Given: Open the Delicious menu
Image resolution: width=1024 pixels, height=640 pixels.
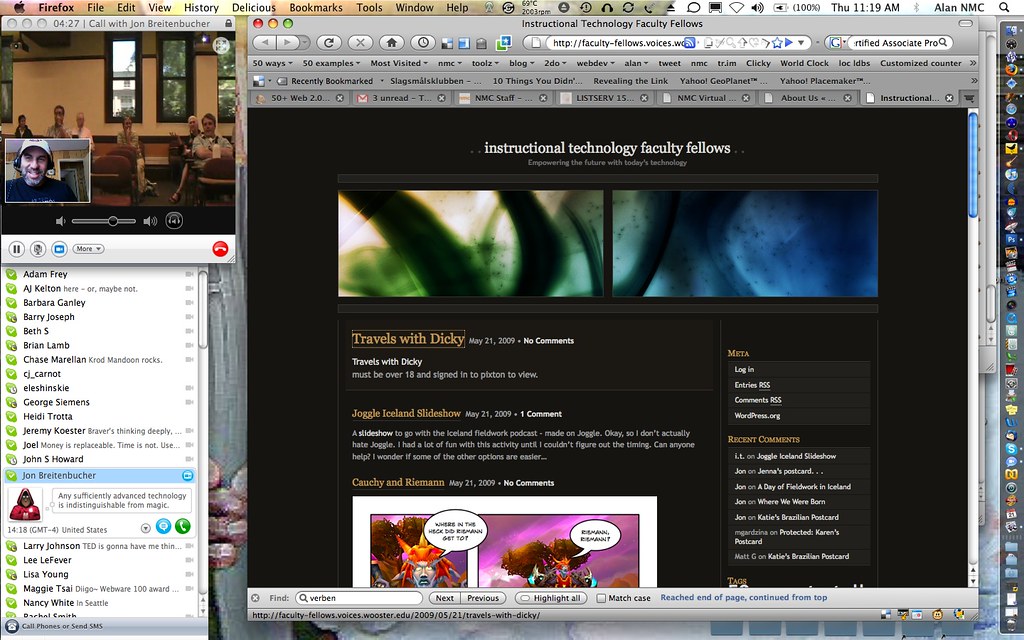Looking at the screenshot, I should pos(253,8).
